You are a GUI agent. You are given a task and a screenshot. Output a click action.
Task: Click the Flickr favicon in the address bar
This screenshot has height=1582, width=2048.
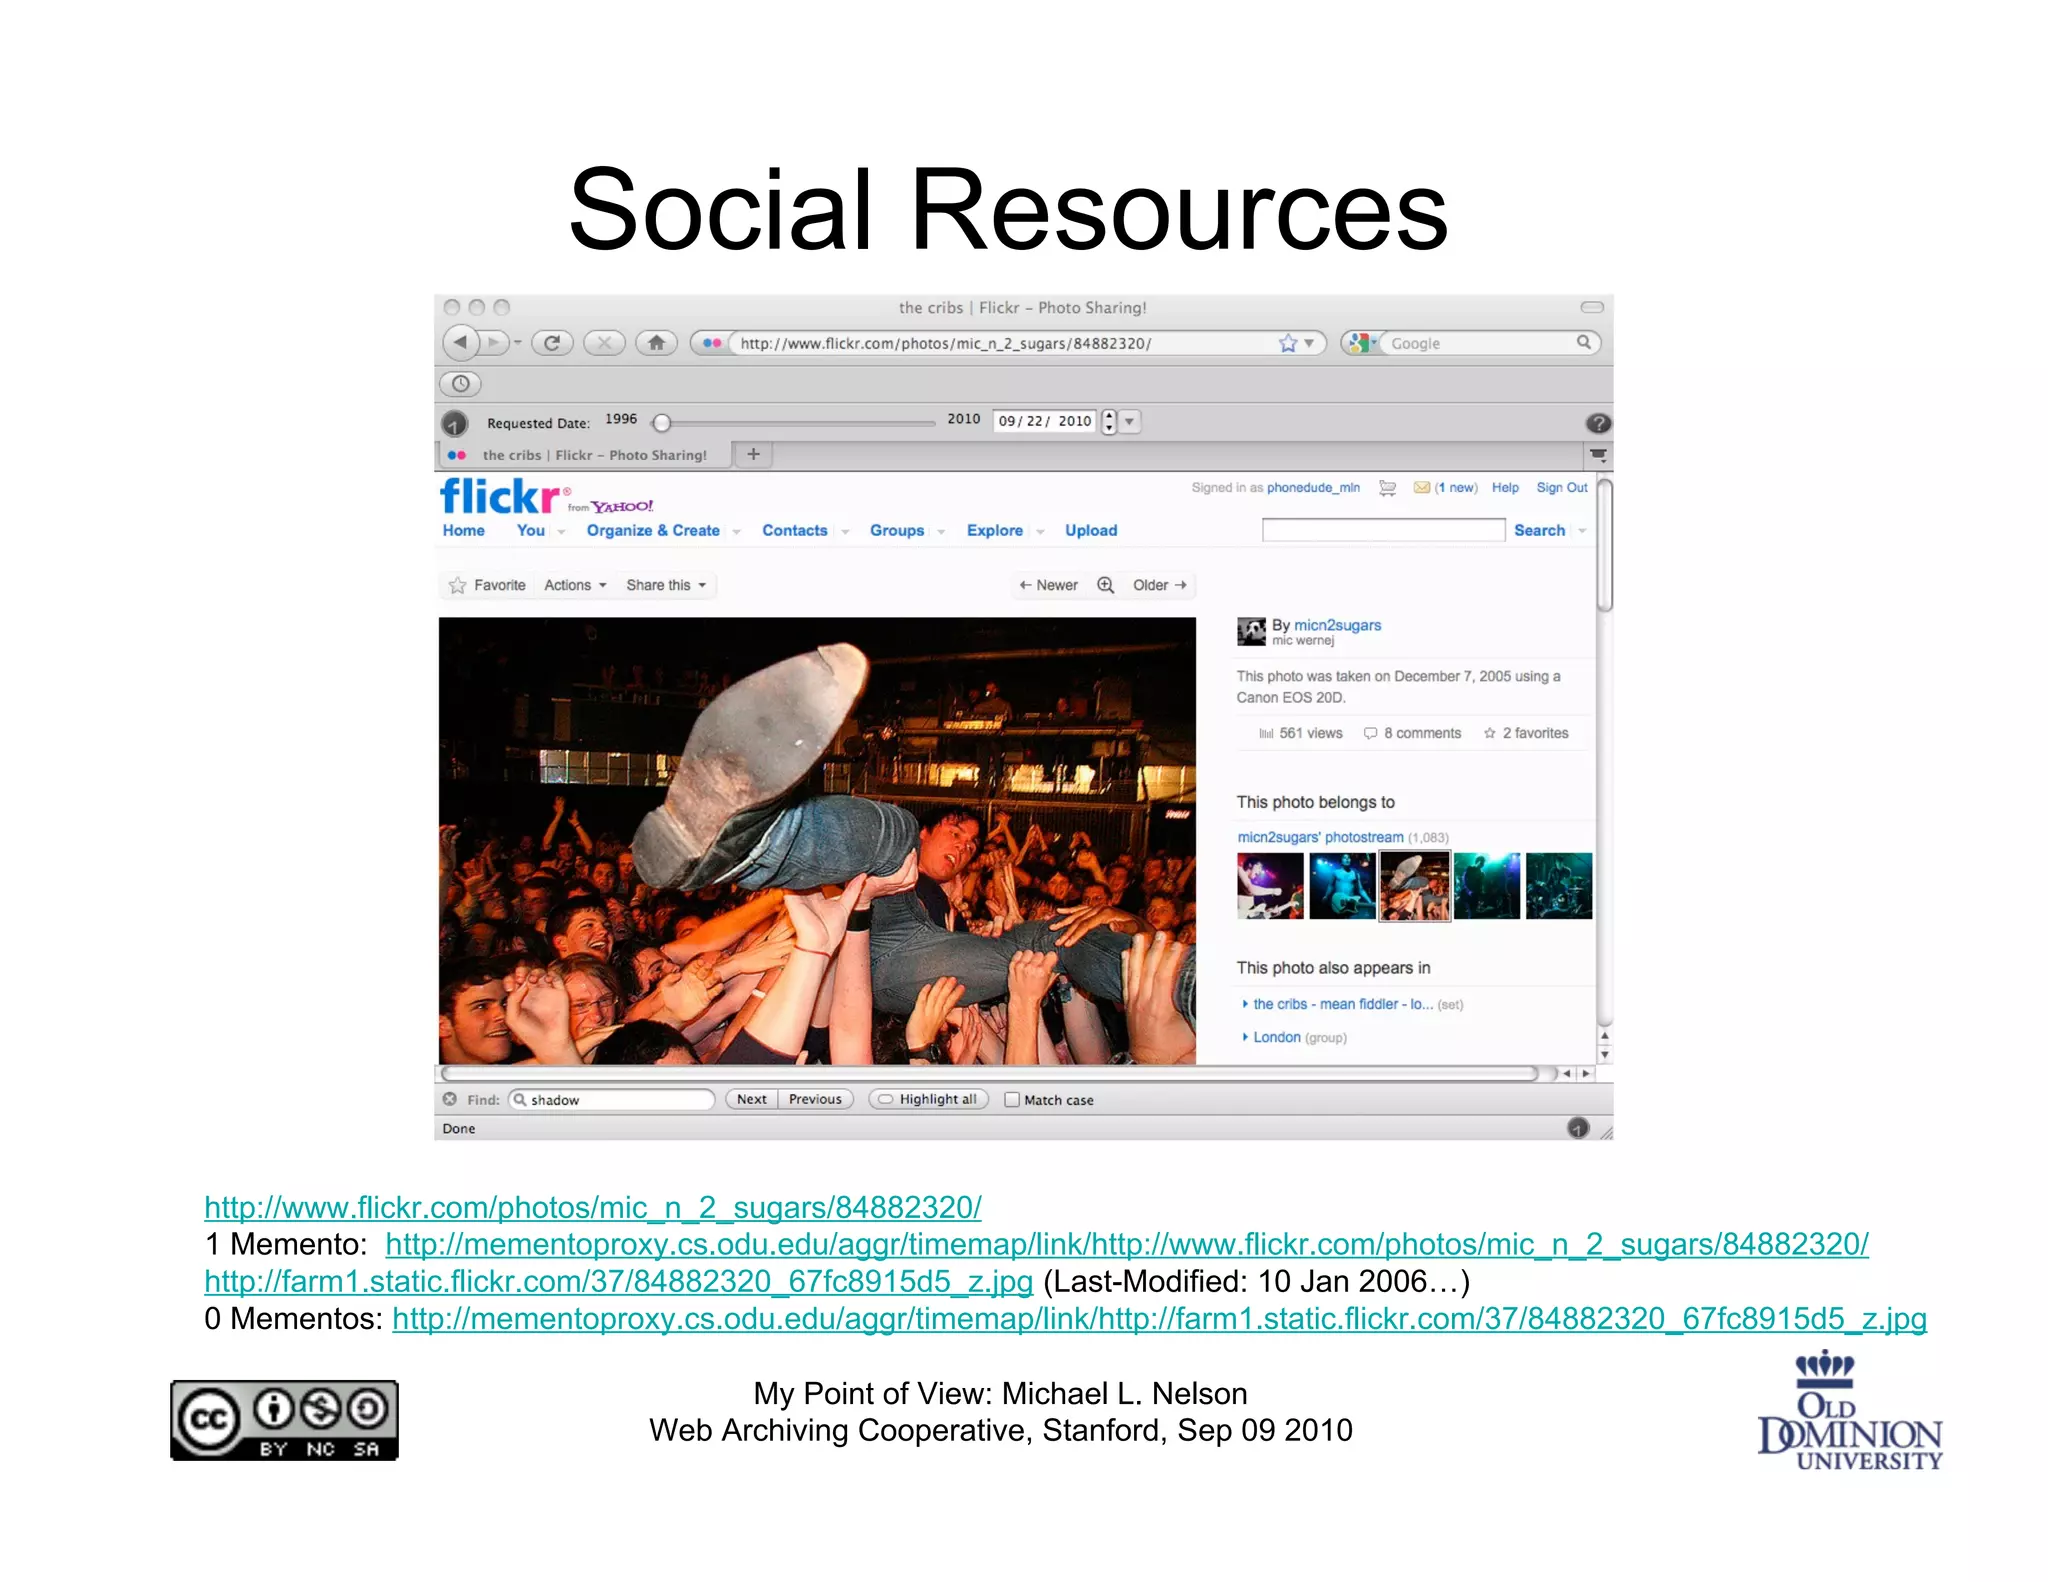click(x=712, y=343)
